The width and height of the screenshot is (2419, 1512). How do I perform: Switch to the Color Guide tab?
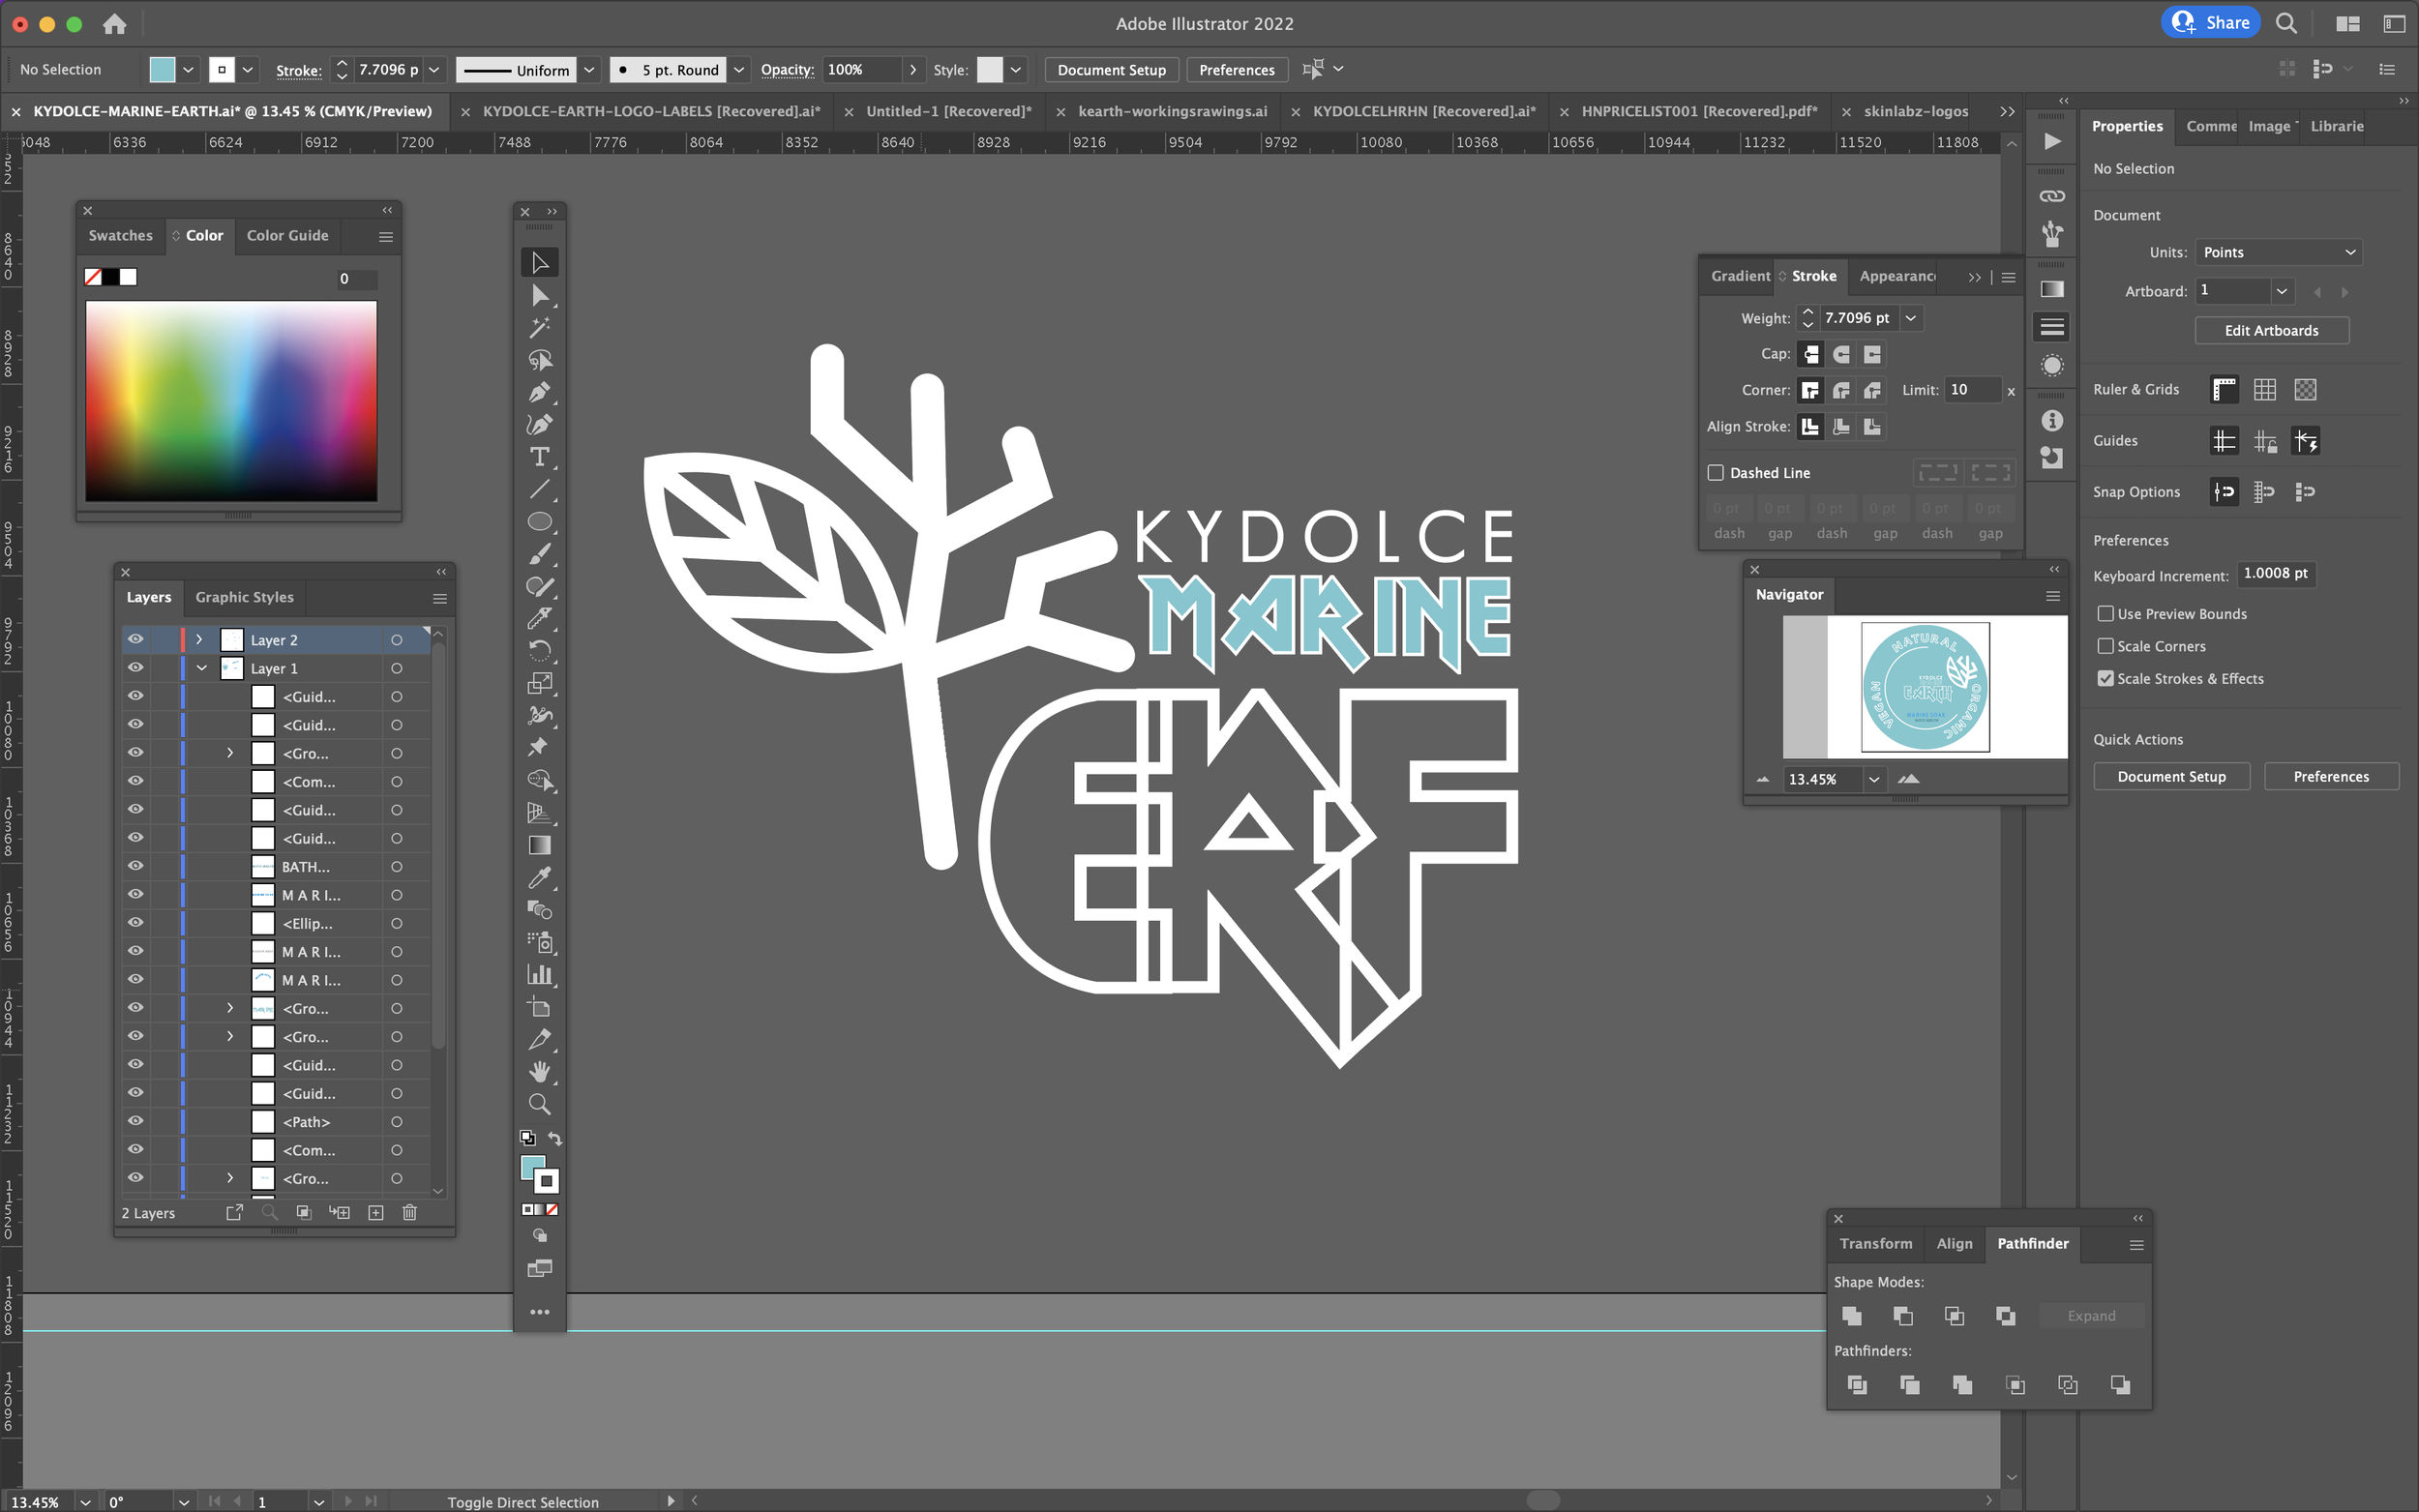(287, 236)
